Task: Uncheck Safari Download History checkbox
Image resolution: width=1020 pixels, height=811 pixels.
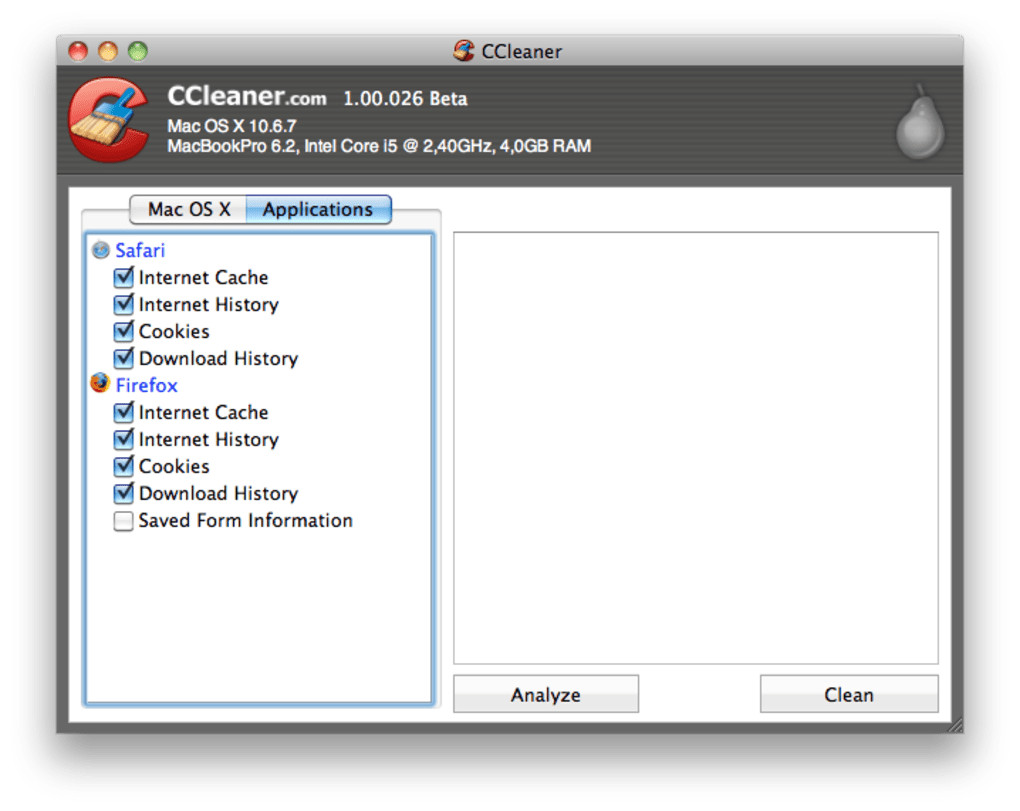Action: [123, 358]
